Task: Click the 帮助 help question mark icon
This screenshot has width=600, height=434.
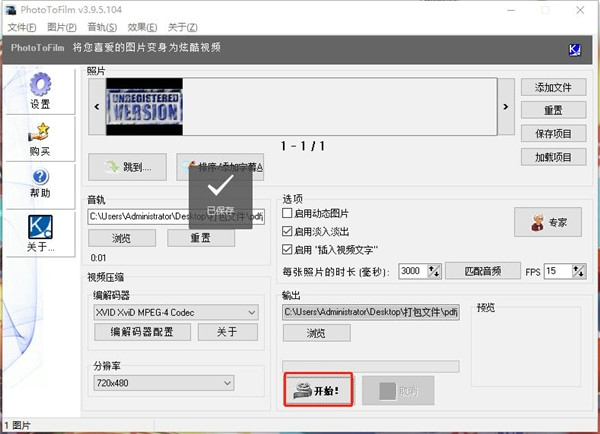Action: tap(40, 178)
